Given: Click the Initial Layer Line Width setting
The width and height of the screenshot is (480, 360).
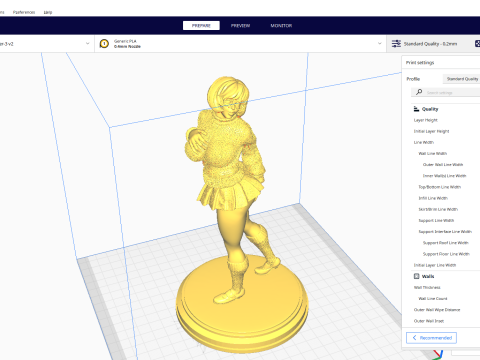Looking at the screenshot, I should pos(435,265).
